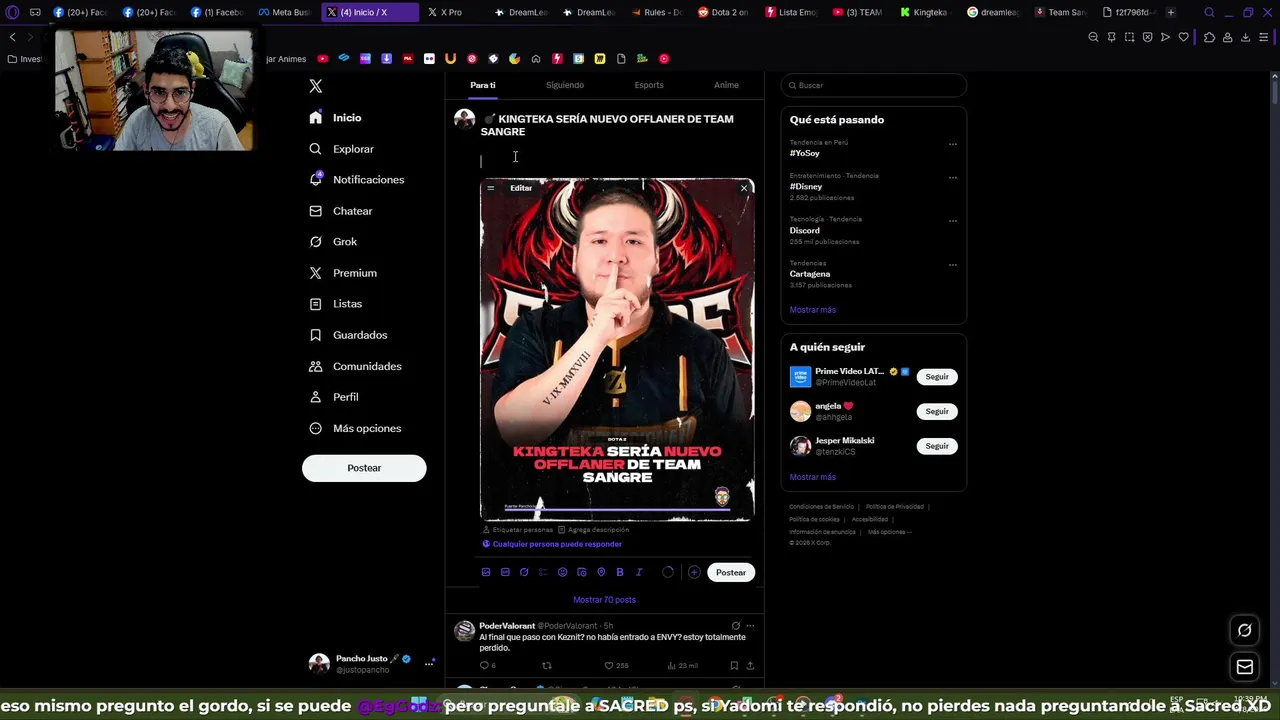Open Comunidades in the sidebar
The height and width of the screenshot is (720, 1280).
[355, 366]
